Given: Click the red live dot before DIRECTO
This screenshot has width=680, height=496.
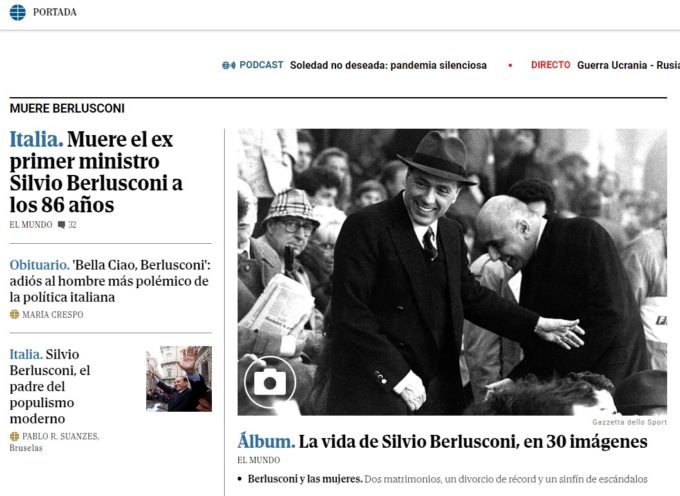Looking at the screenshot, I should [x=510, y=65].
